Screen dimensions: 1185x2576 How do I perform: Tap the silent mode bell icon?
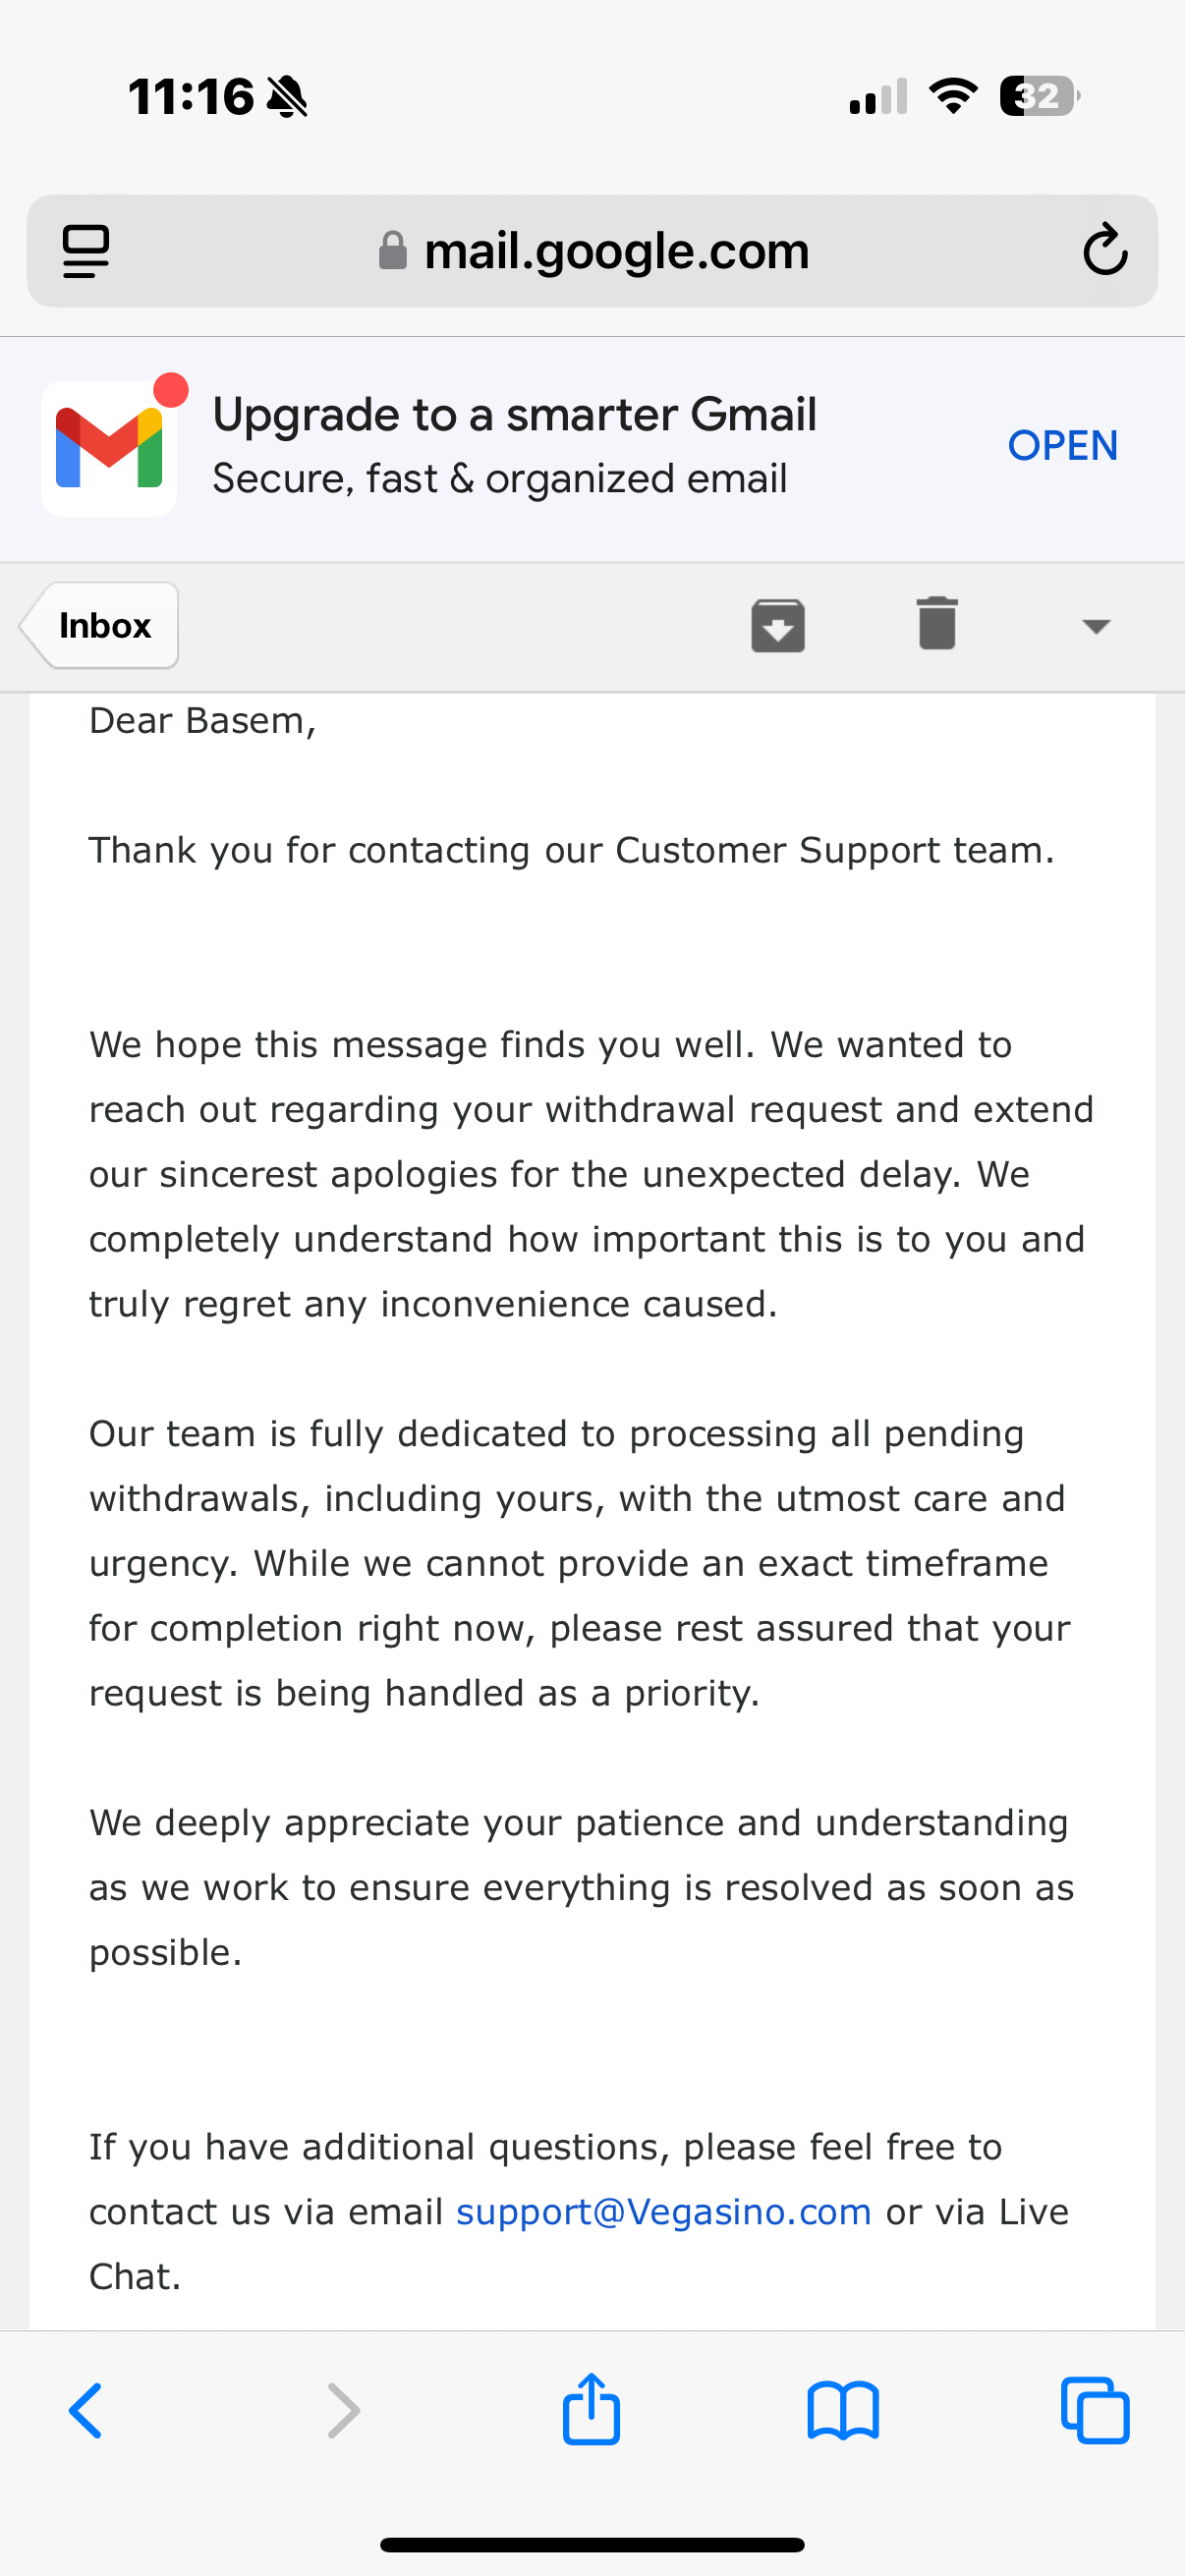[288, 97]
